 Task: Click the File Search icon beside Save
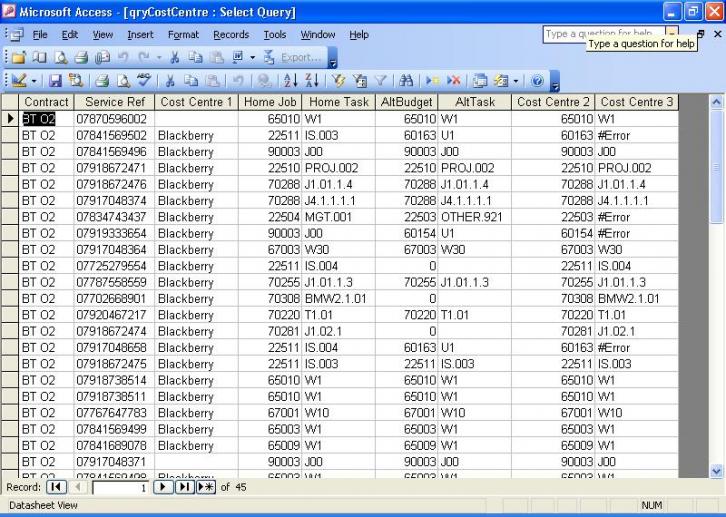[75, 81]
